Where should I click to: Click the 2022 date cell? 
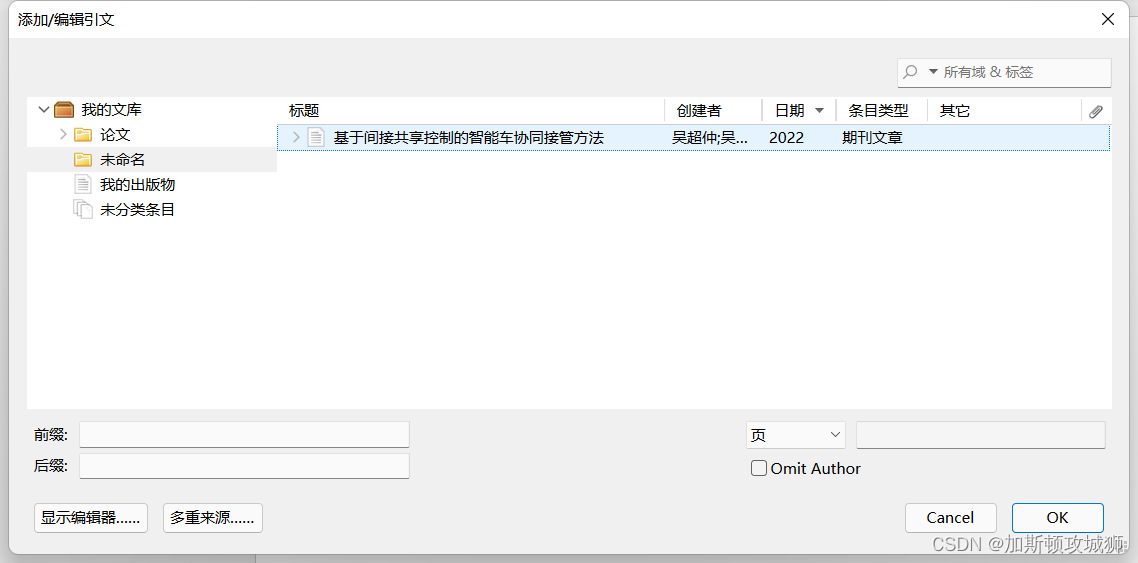(x=787, y=137)
